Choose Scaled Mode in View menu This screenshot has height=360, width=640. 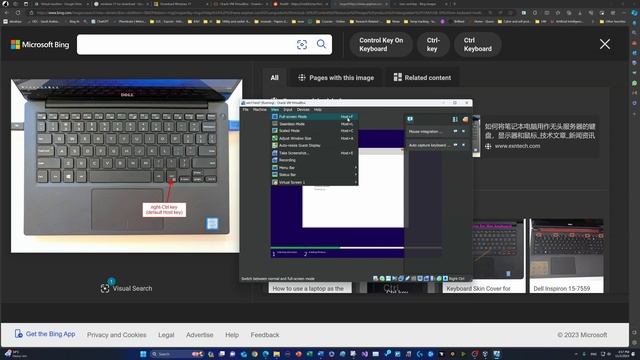click(x=314, y=131)
